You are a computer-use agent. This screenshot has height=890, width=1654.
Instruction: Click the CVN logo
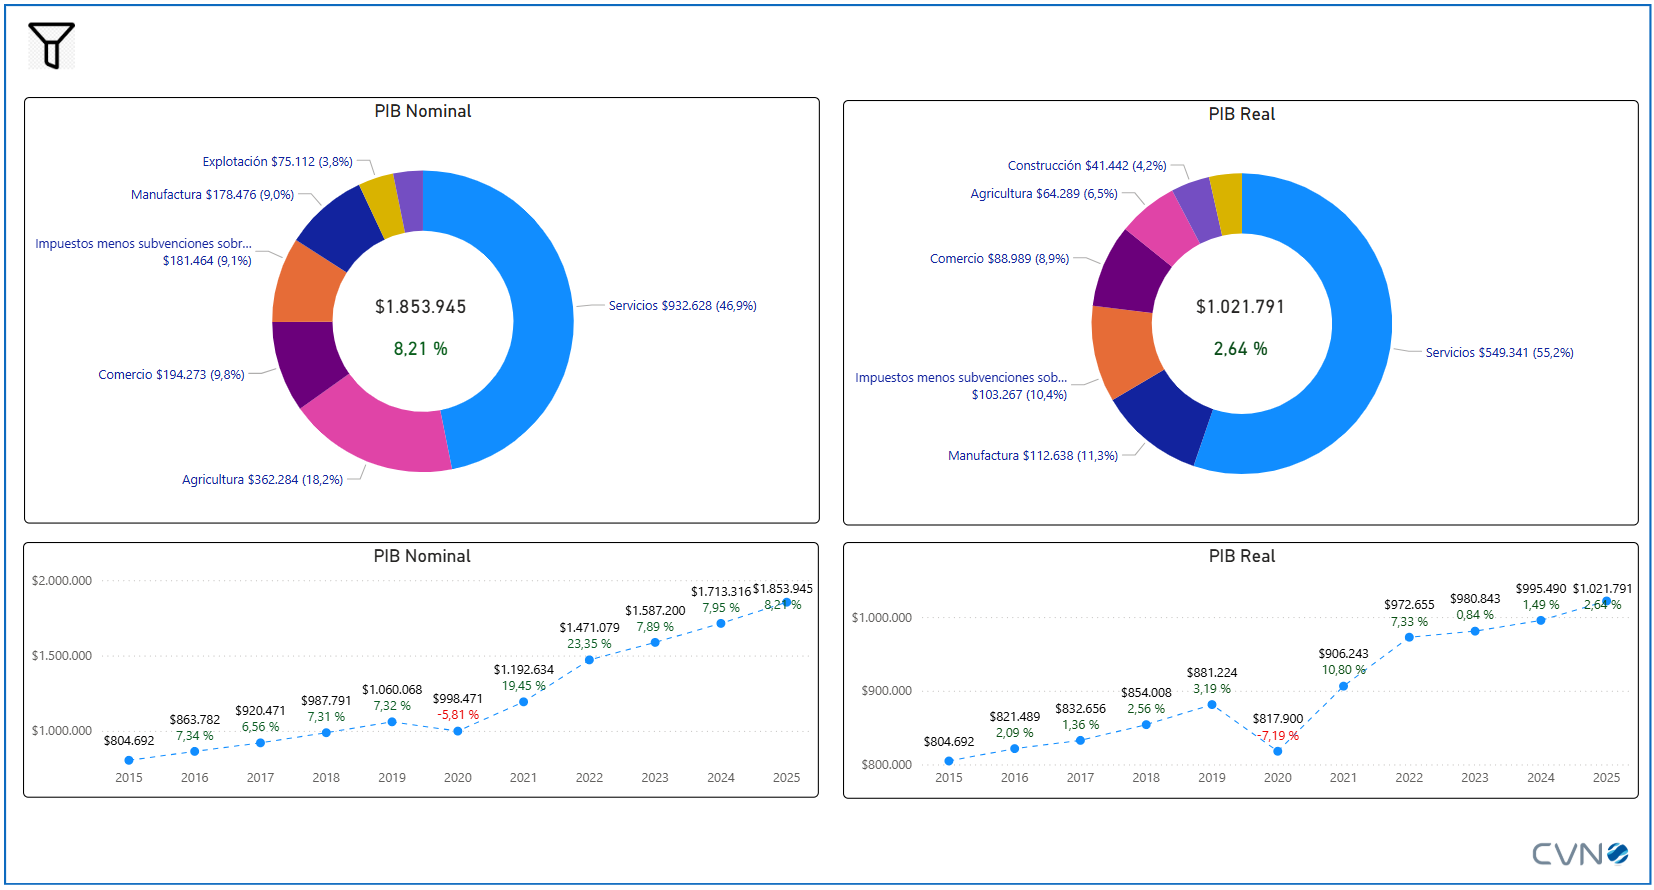[x=1579, y=853]
